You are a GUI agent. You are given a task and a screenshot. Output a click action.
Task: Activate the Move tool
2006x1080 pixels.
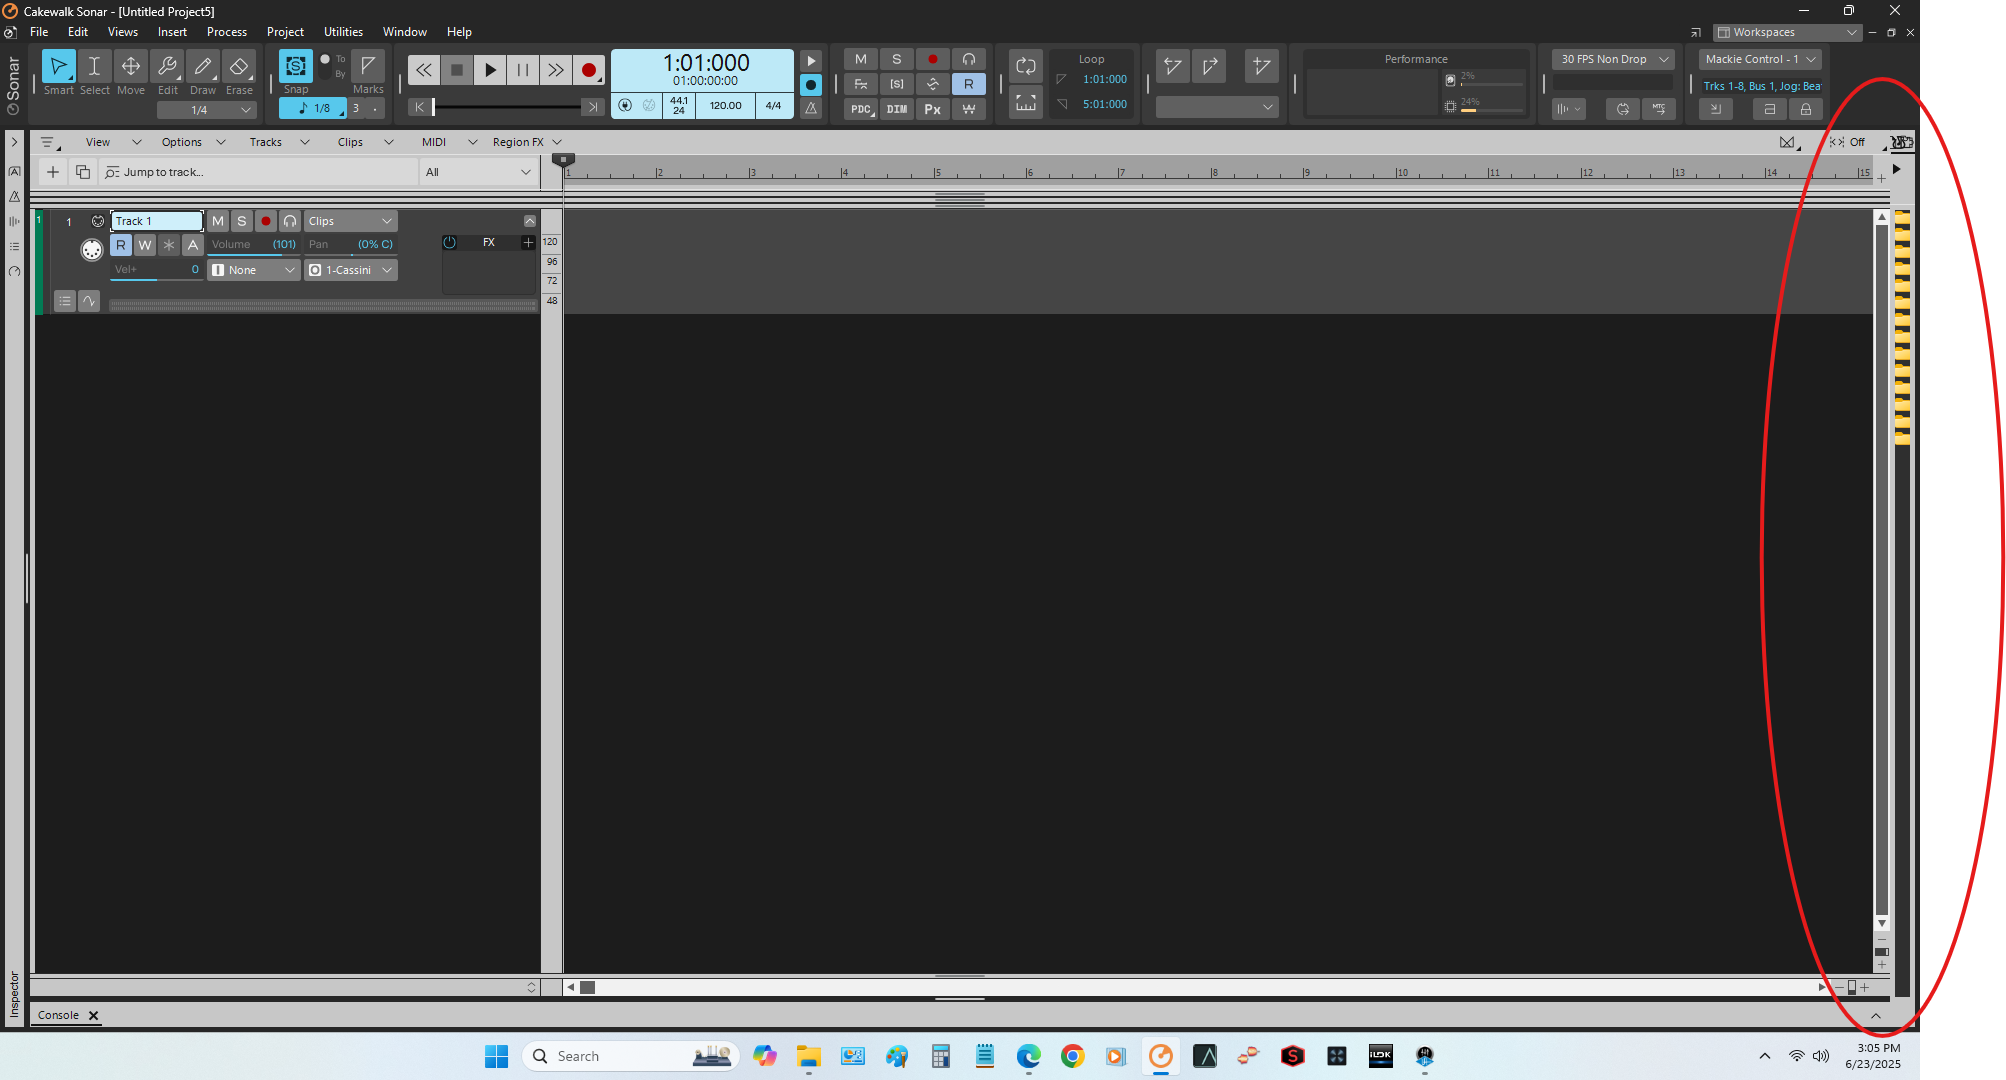(130, 67)
